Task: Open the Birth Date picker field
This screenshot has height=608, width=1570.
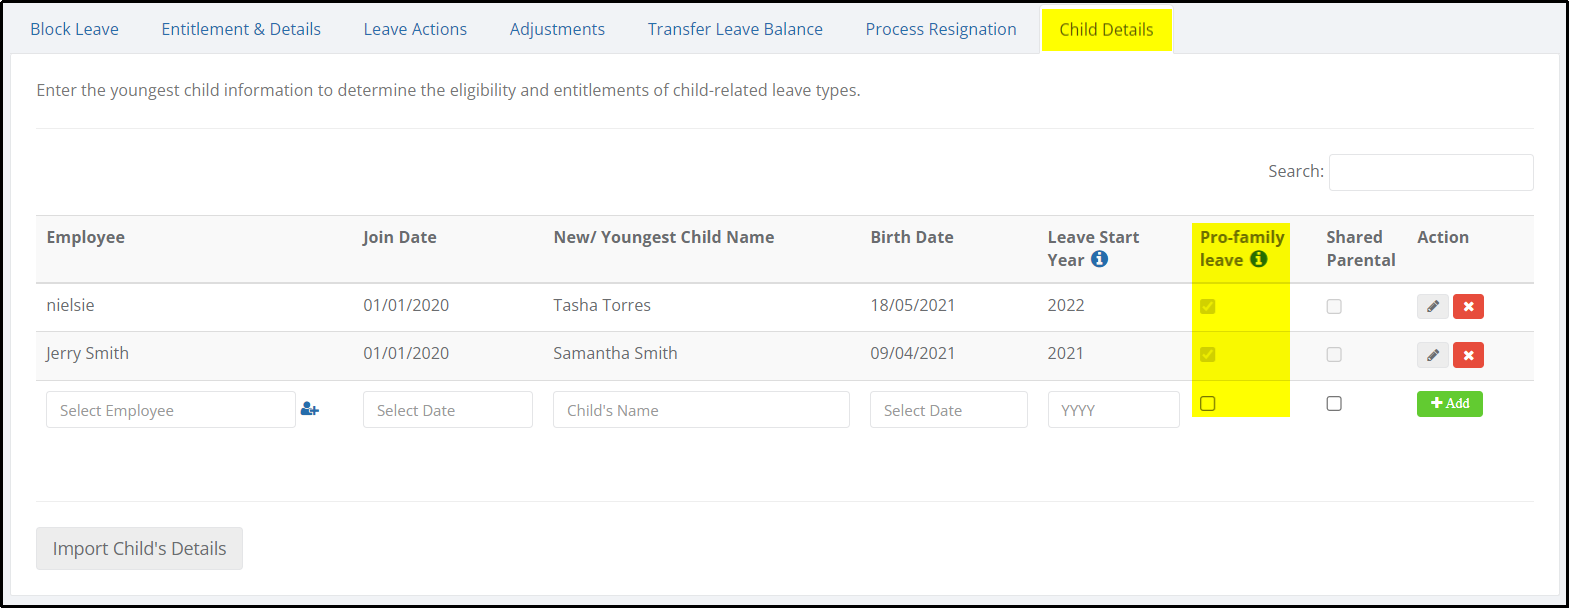Action: [x=949, y=410]
